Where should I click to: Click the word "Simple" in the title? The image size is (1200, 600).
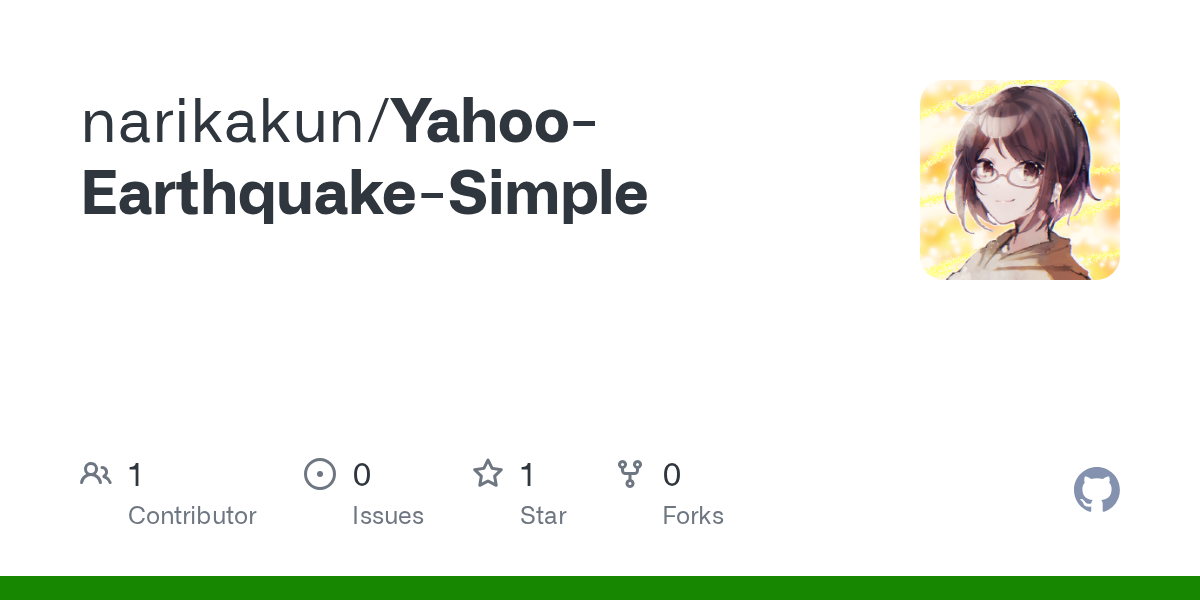point(548,194)
